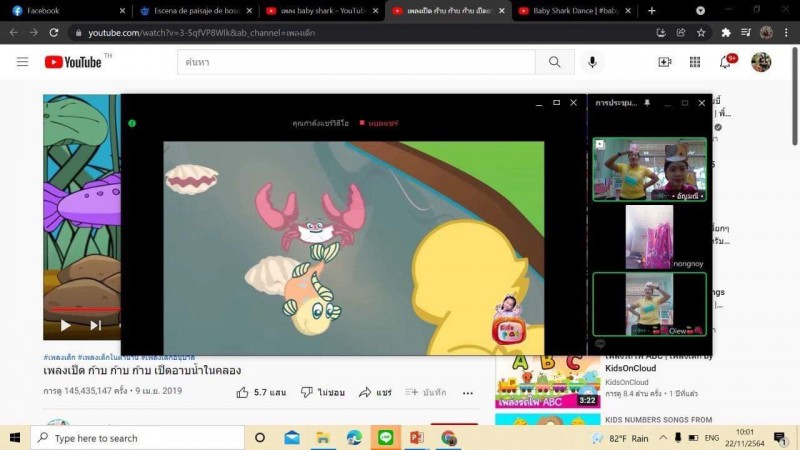
Task: Open the three-dot more actions menu under video
Action: [467, 393]
